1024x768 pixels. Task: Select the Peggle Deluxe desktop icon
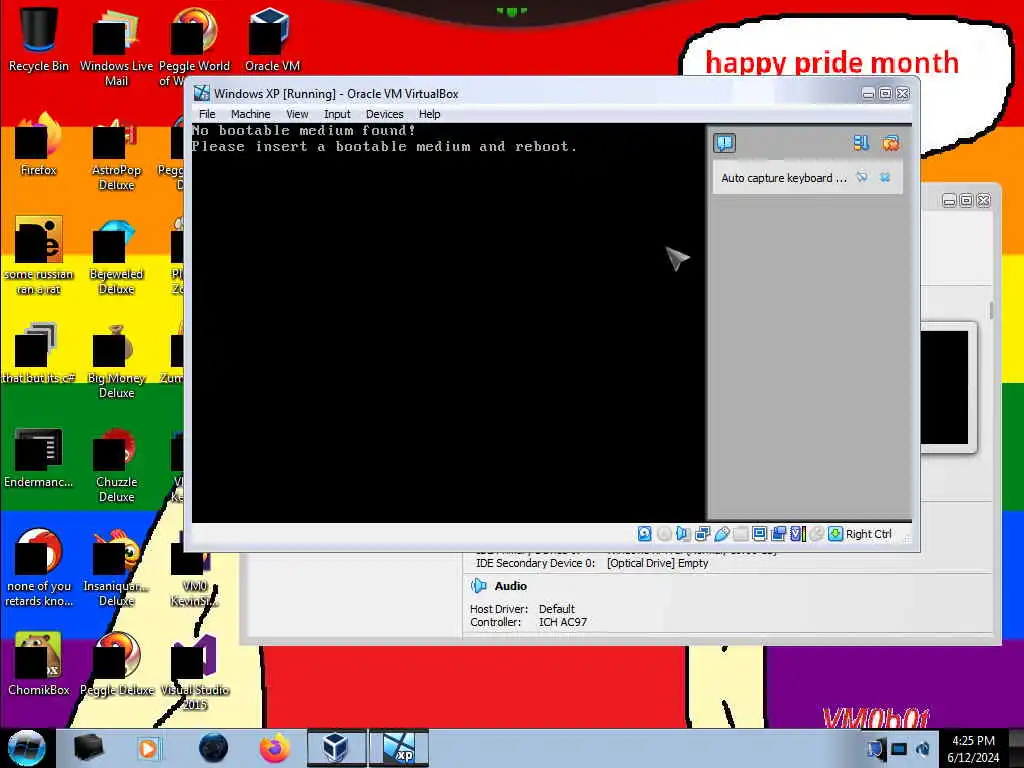pos(116,664)
